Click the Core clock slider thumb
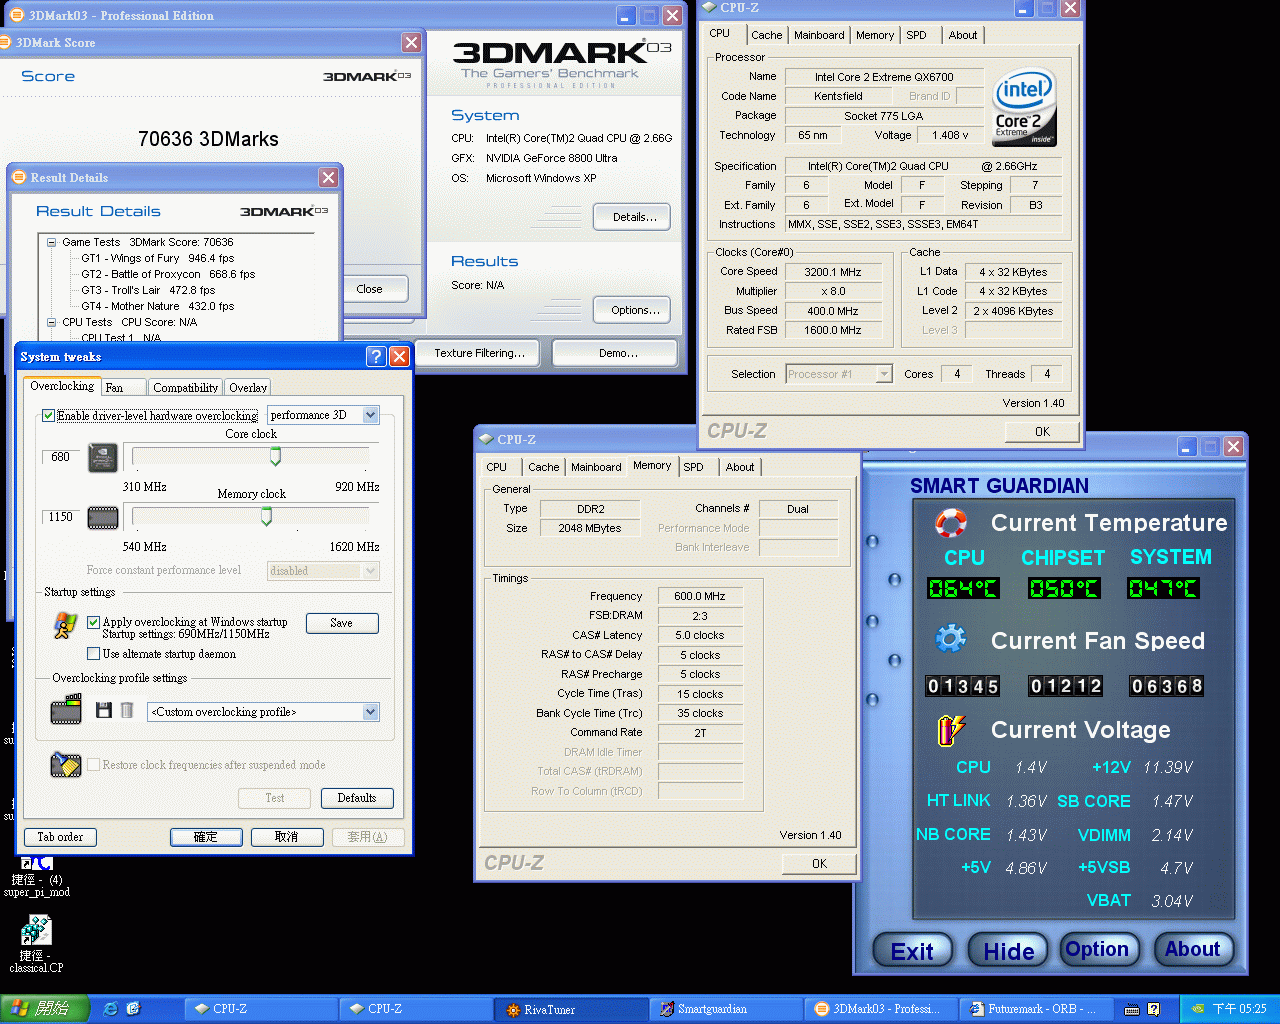The width and height of the screenshot is (1280, 1024). (275, 456)
